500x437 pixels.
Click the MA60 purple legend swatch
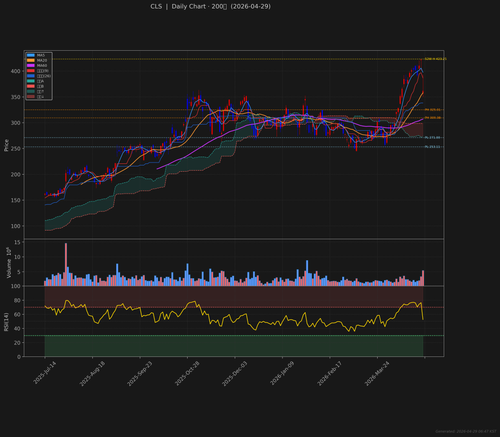[31, 65]
